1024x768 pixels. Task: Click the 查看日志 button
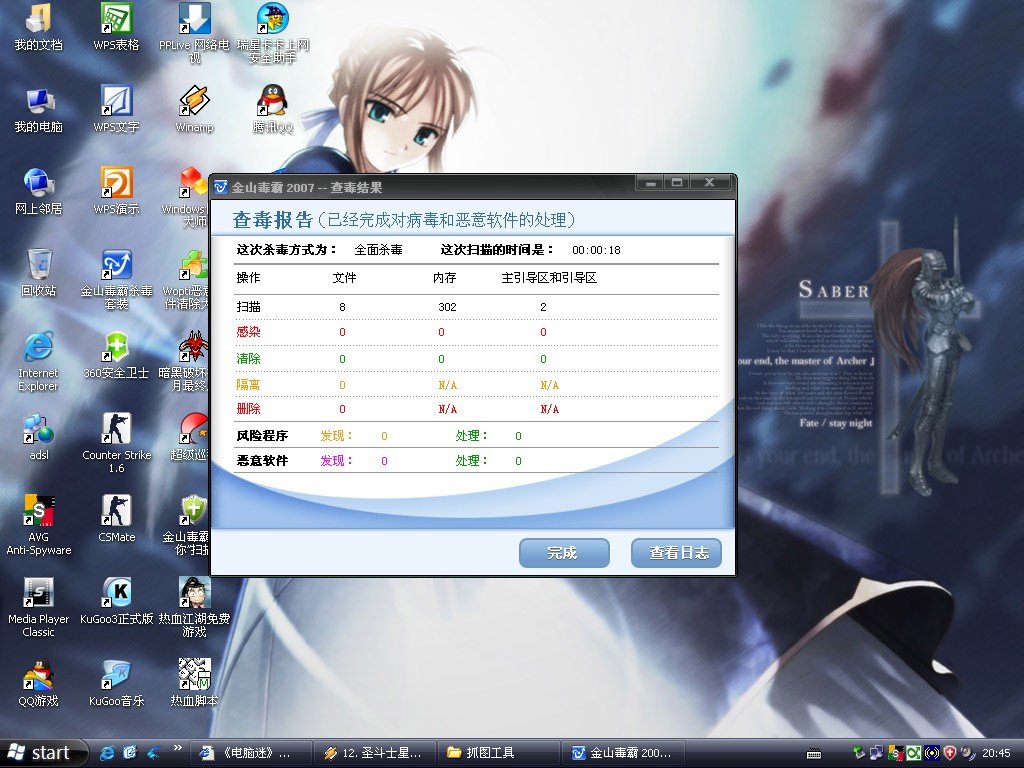677,553
